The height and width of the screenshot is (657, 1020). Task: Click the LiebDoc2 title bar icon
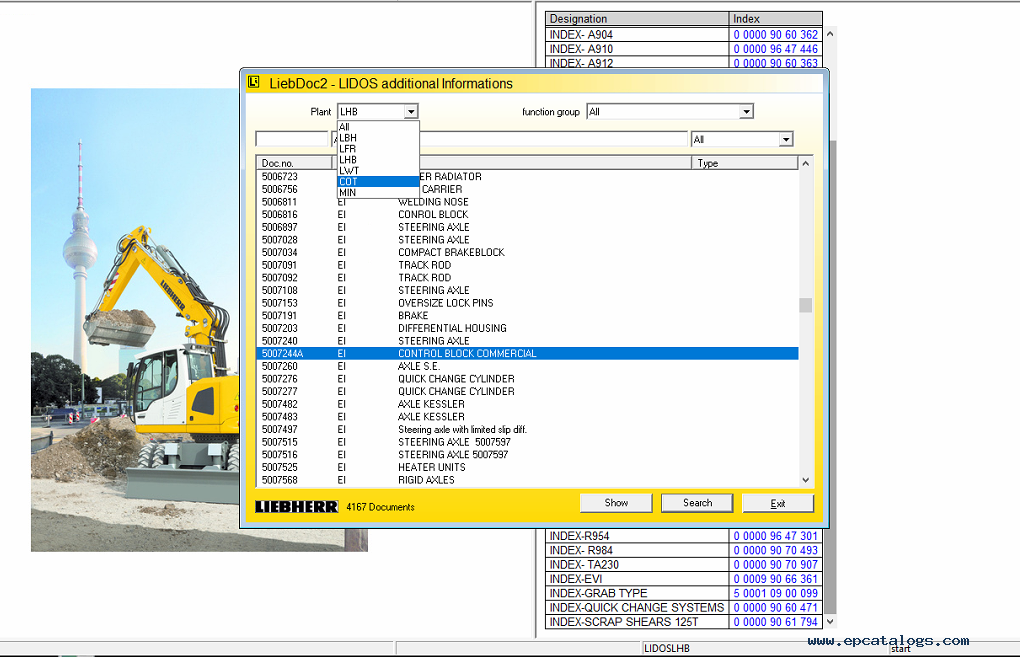click(254, 83)
